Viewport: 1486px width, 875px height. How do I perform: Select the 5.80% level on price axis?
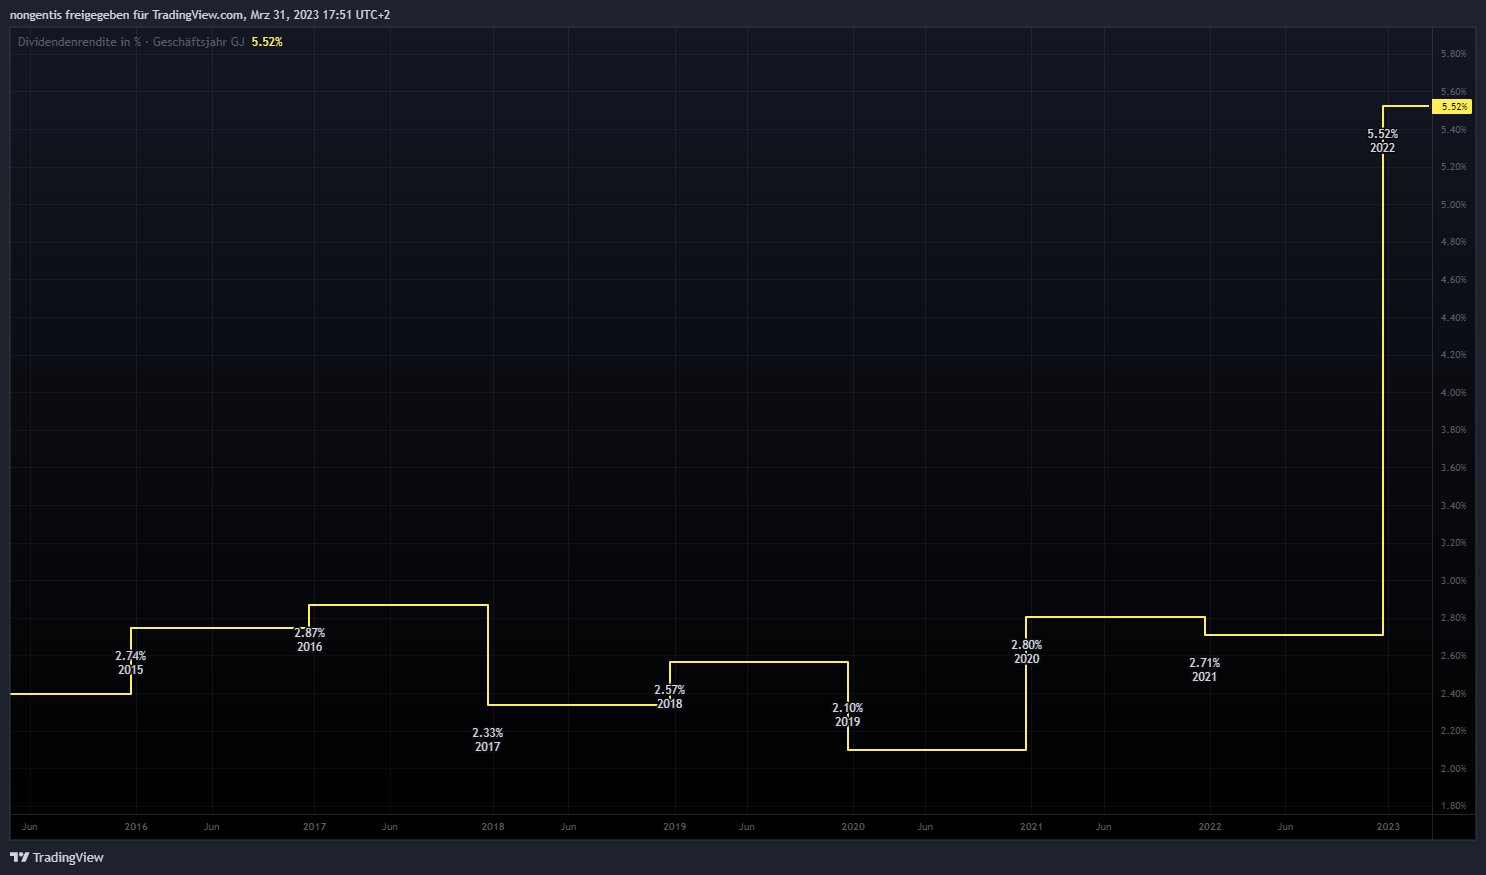point(1453,54)
